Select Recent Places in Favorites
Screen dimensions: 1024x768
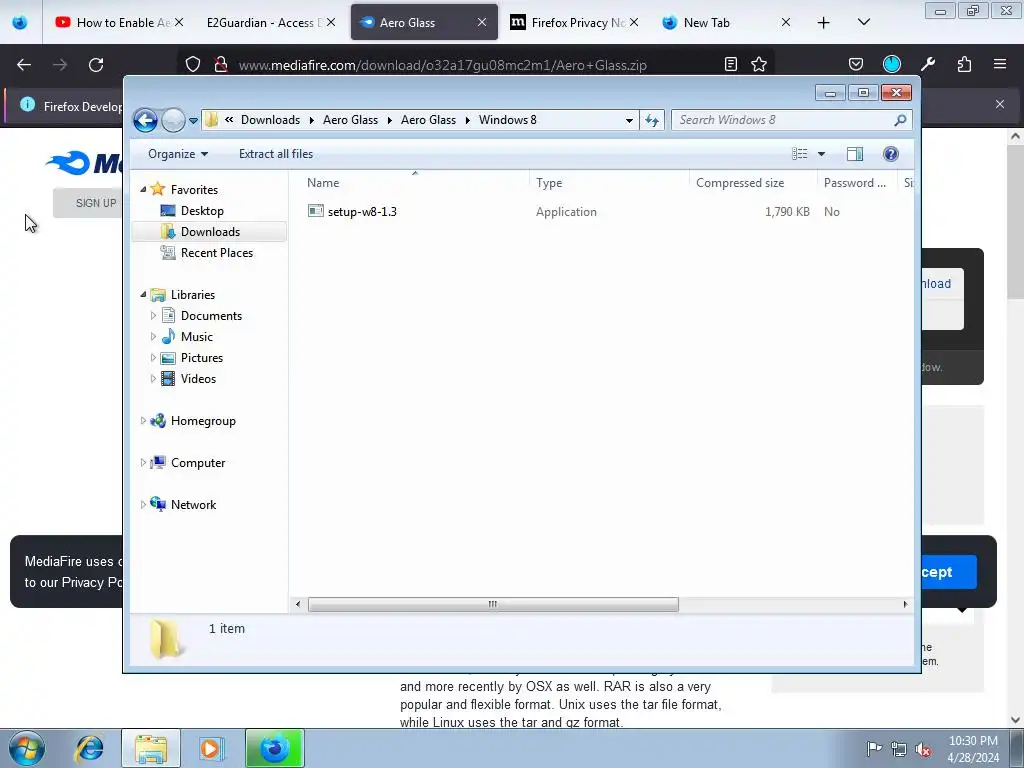(216, 253)
